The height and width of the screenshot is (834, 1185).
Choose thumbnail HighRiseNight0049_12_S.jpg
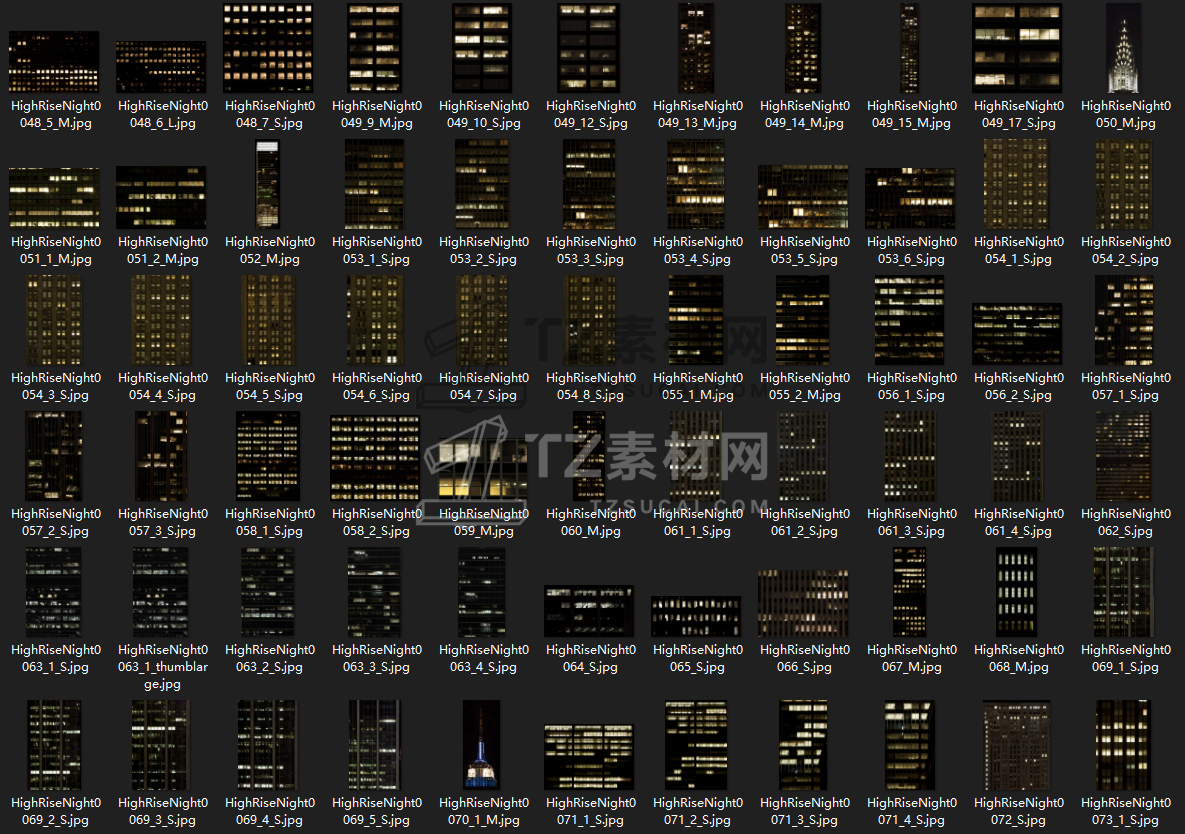tap(589, 48)
